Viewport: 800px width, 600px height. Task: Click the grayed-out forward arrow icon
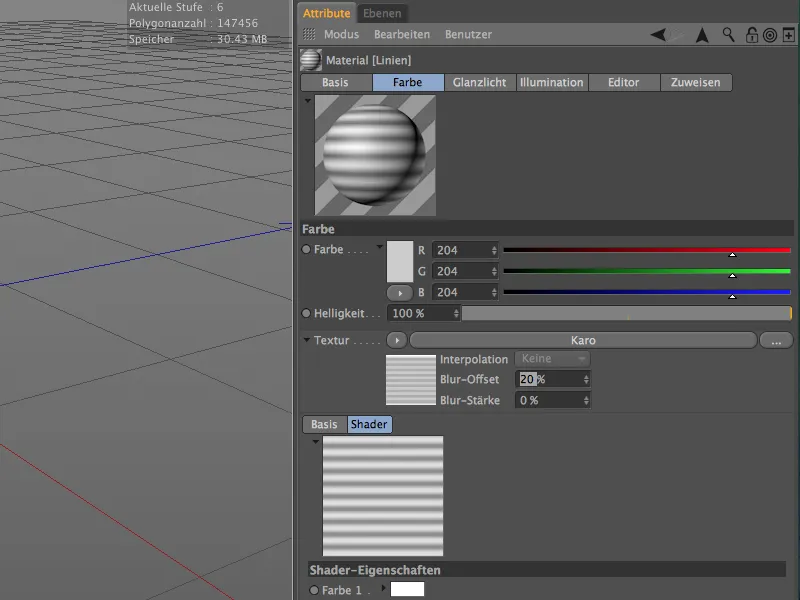tap(677, 35)
